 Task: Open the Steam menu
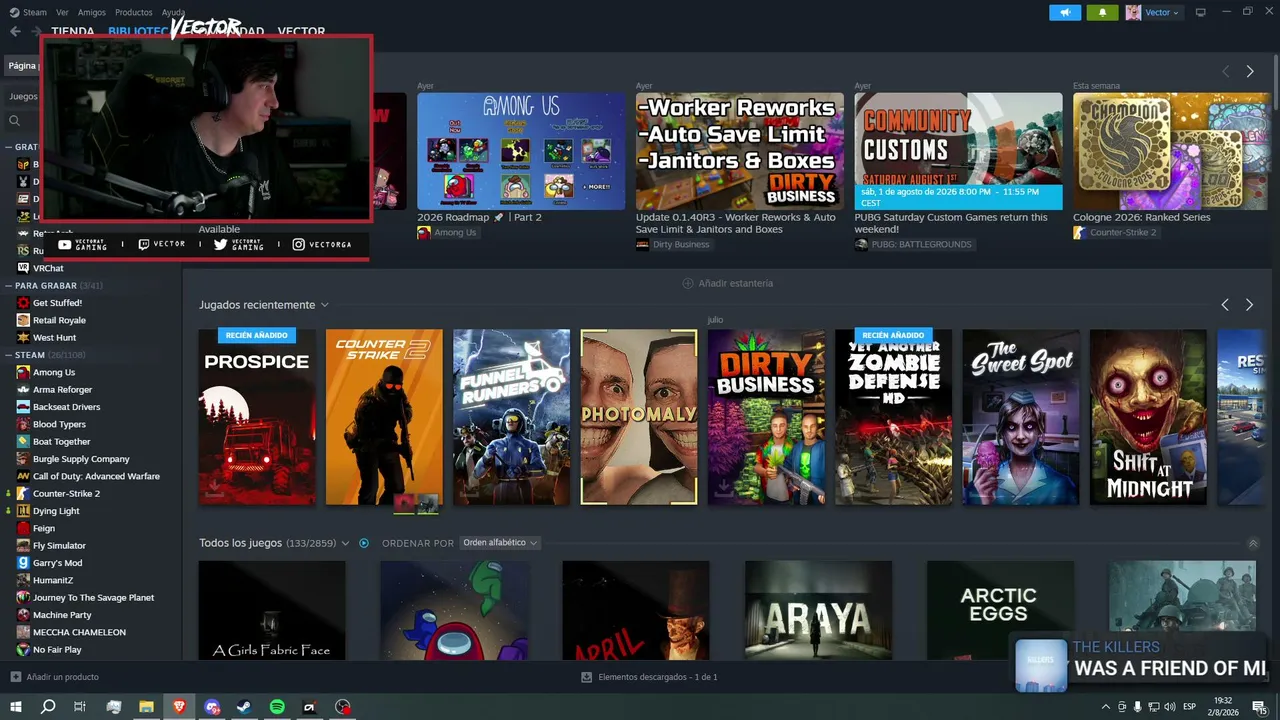point(35,12)
